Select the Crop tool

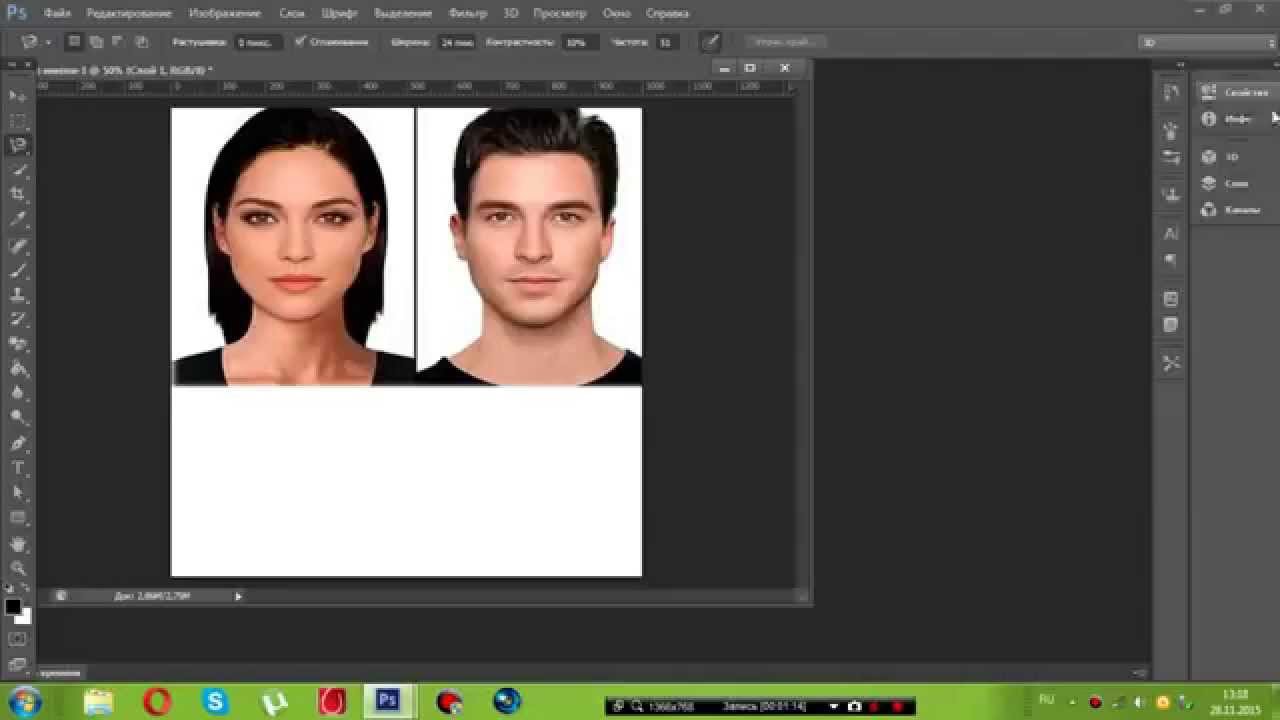point(18,195)
